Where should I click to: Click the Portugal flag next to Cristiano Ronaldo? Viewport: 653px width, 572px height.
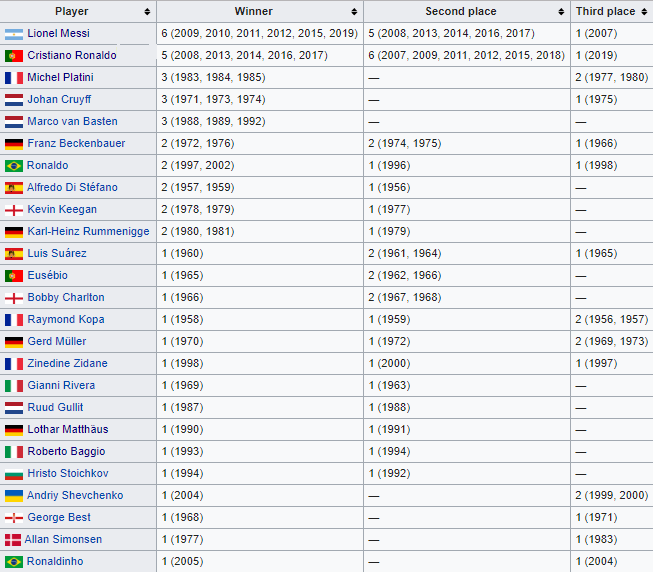pos(14,55)
